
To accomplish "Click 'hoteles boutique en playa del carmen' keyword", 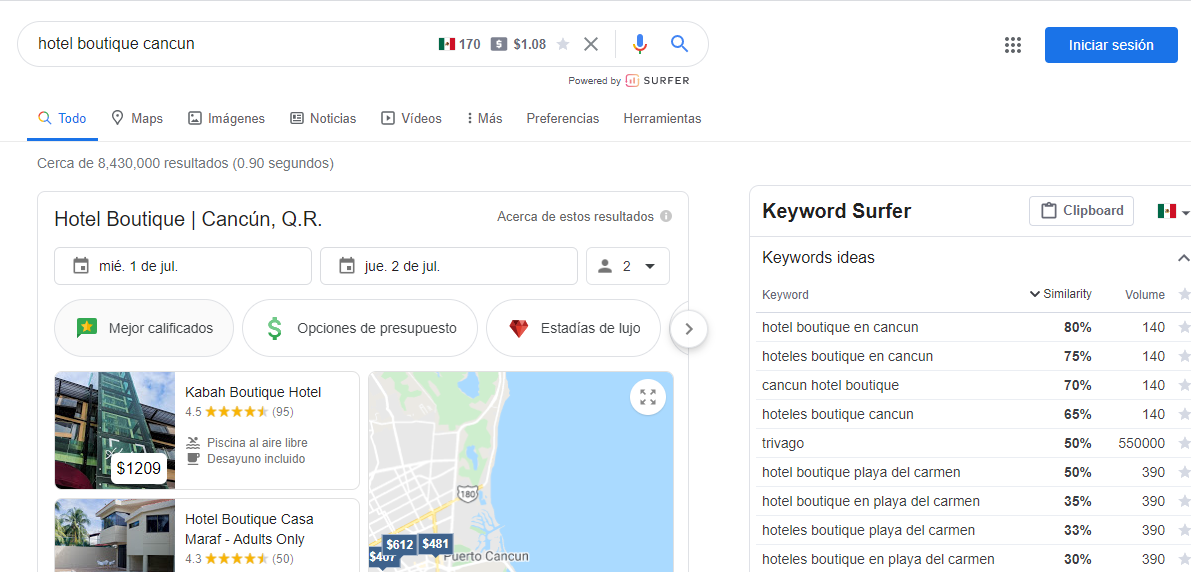I will [878, 559].
